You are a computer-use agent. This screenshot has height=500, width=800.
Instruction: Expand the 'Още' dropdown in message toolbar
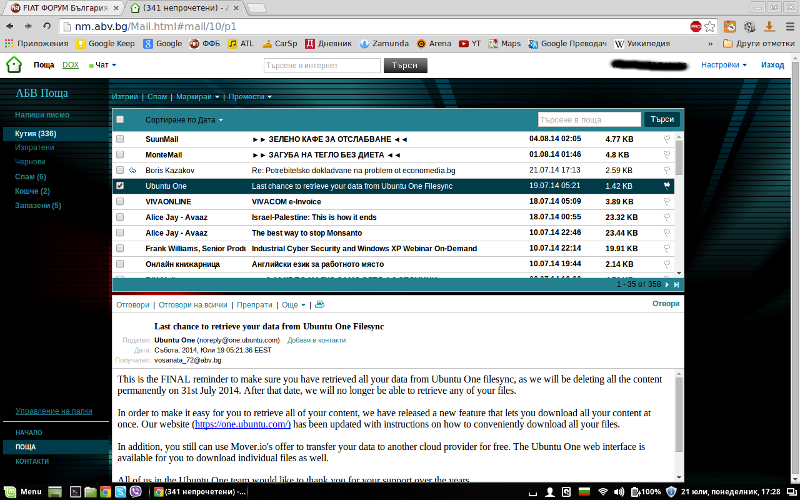tap(292, 304)
